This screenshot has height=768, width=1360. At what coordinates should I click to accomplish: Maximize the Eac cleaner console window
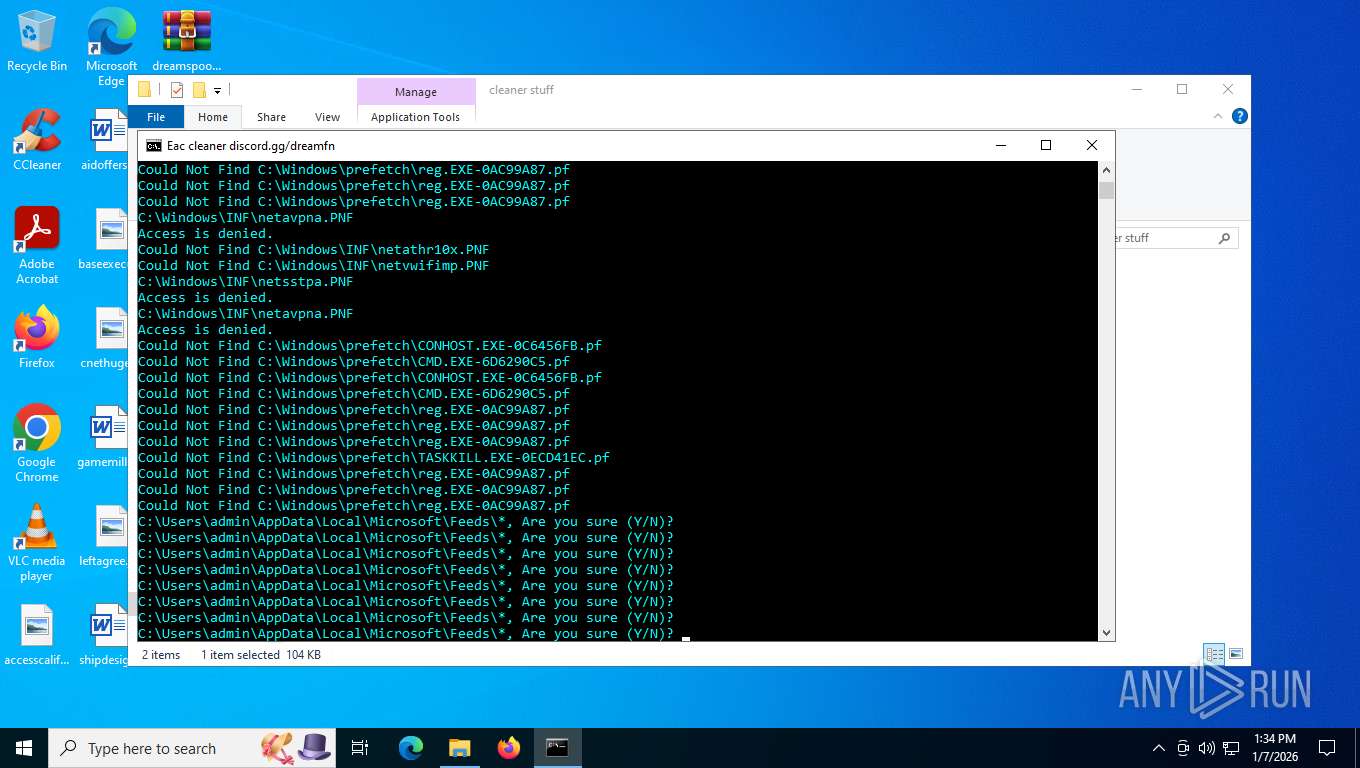[x=1046, y=146]
